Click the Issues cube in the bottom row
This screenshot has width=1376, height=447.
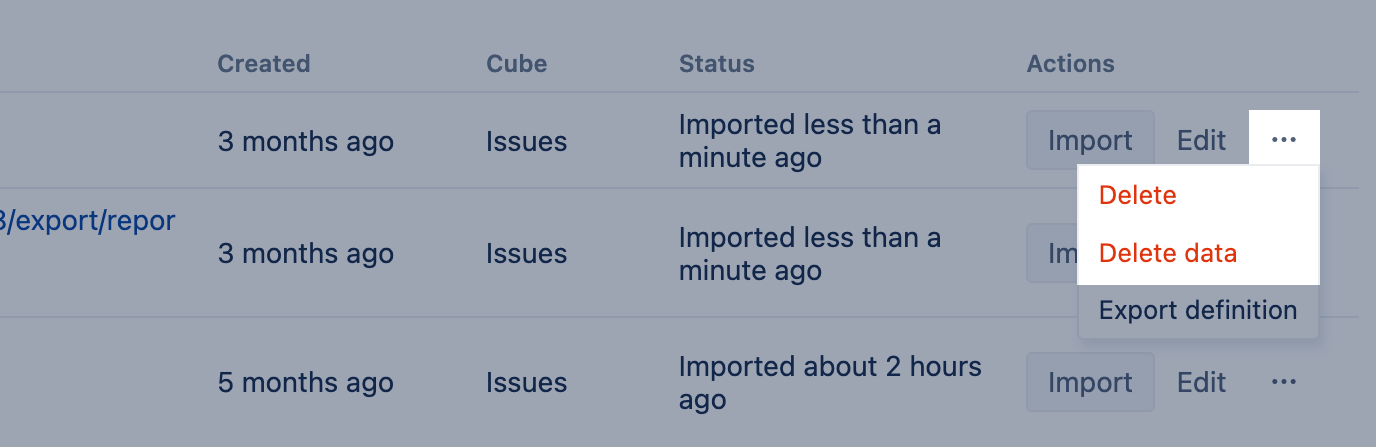pos(526,383)
